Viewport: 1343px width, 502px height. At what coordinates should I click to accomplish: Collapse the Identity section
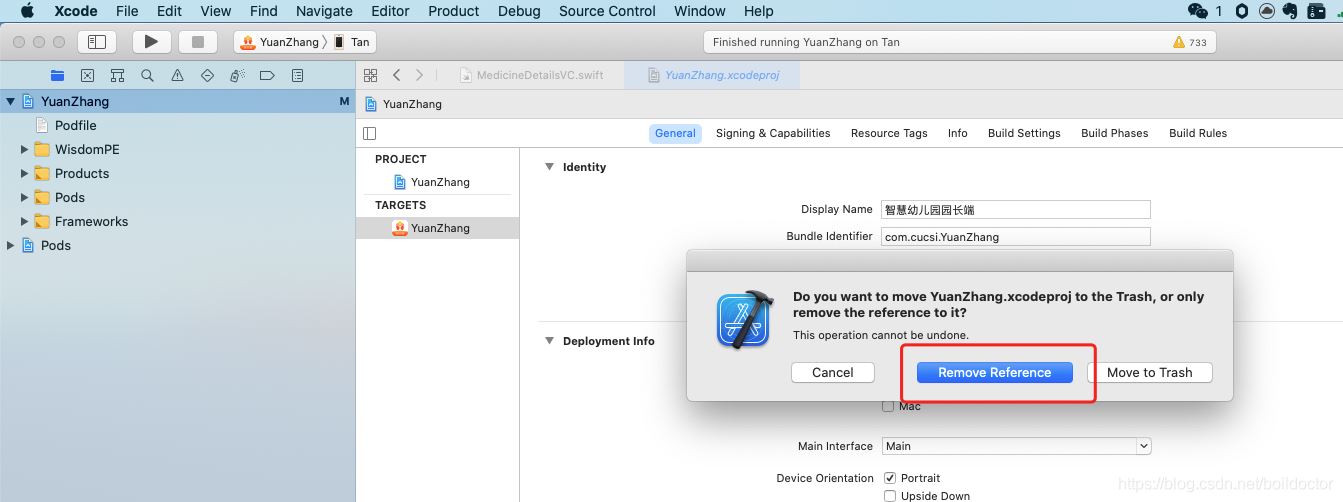549,167
